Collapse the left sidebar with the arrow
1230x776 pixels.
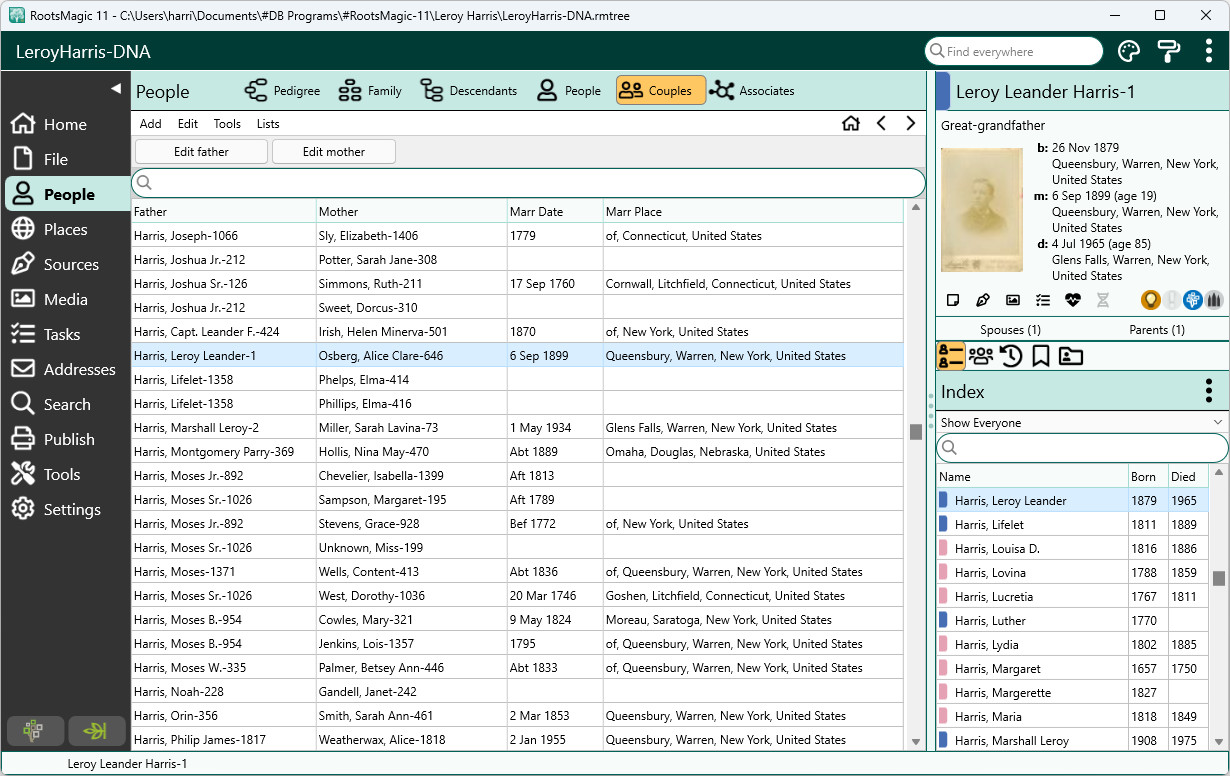point(115,89)
